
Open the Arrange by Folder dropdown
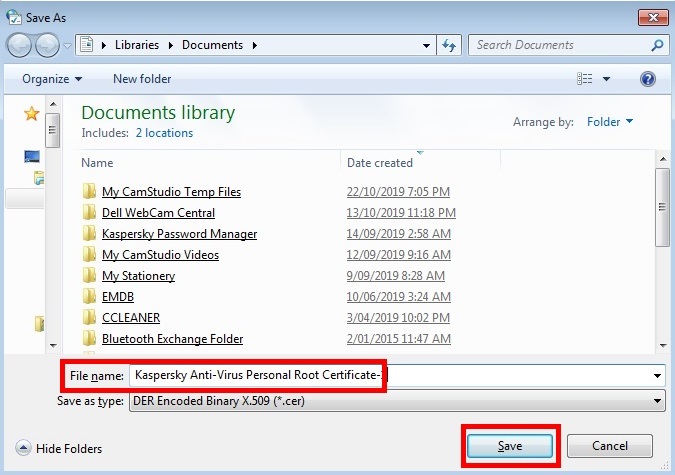(x=610, y=122)
